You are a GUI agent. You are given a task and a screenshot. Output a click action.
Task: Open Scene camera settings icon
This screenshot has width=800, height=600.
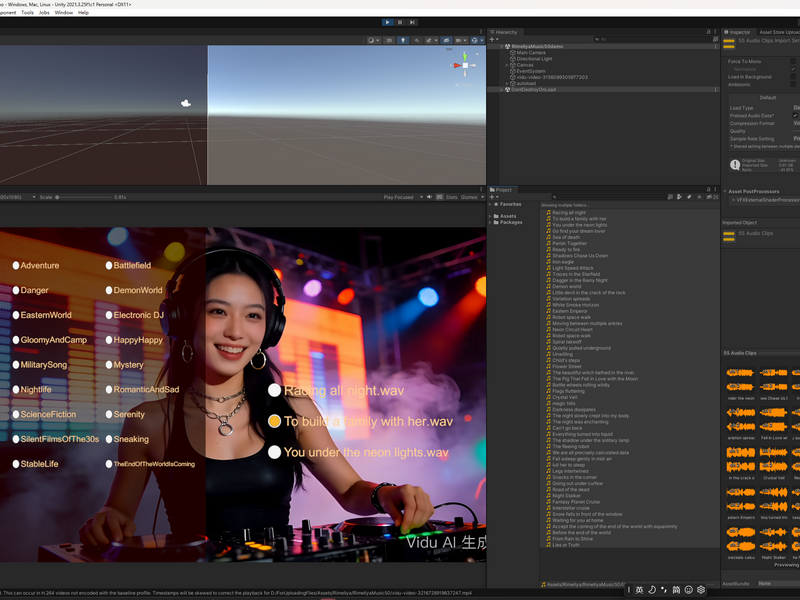point(460,40)
